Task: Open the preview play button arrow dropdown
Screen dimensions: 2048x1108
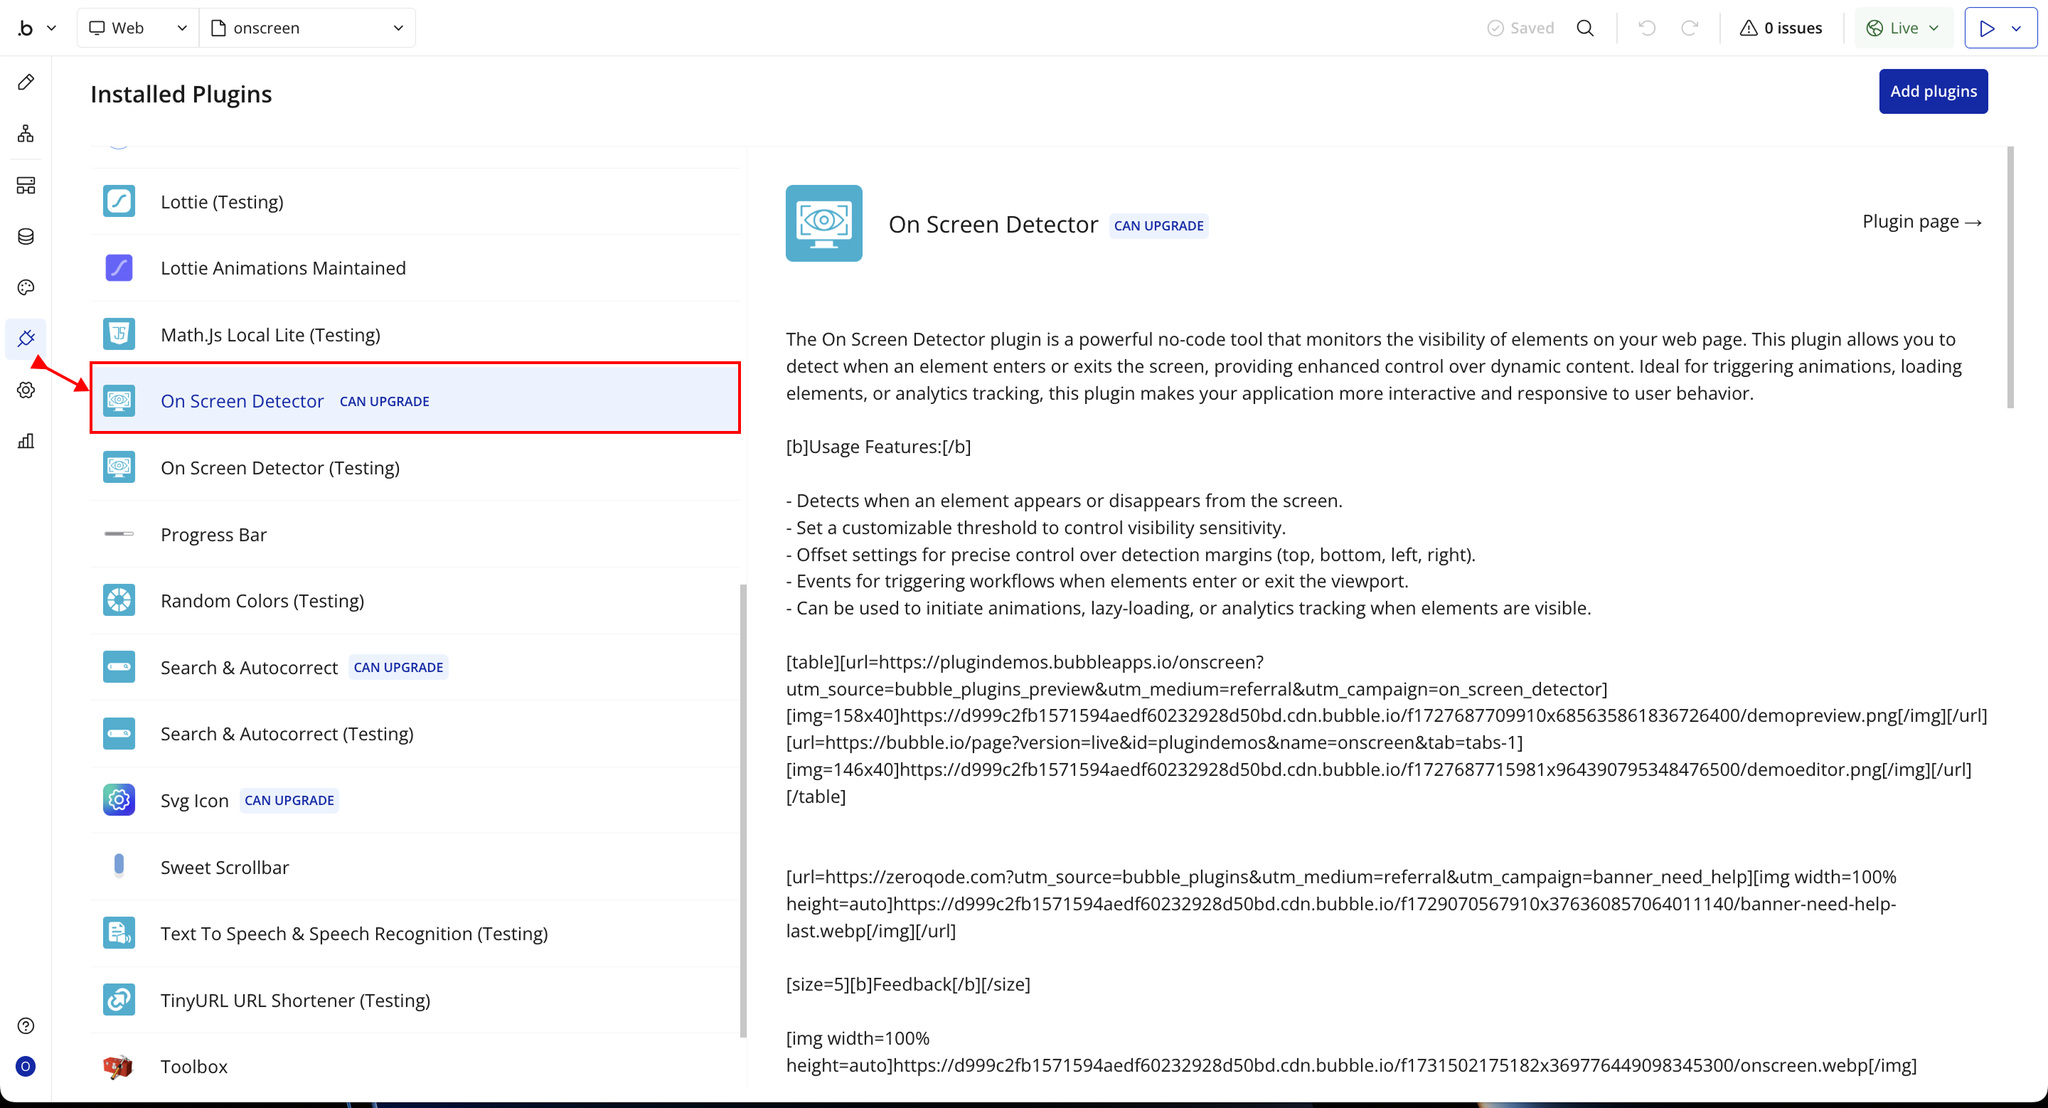Action: [2017, 28]
